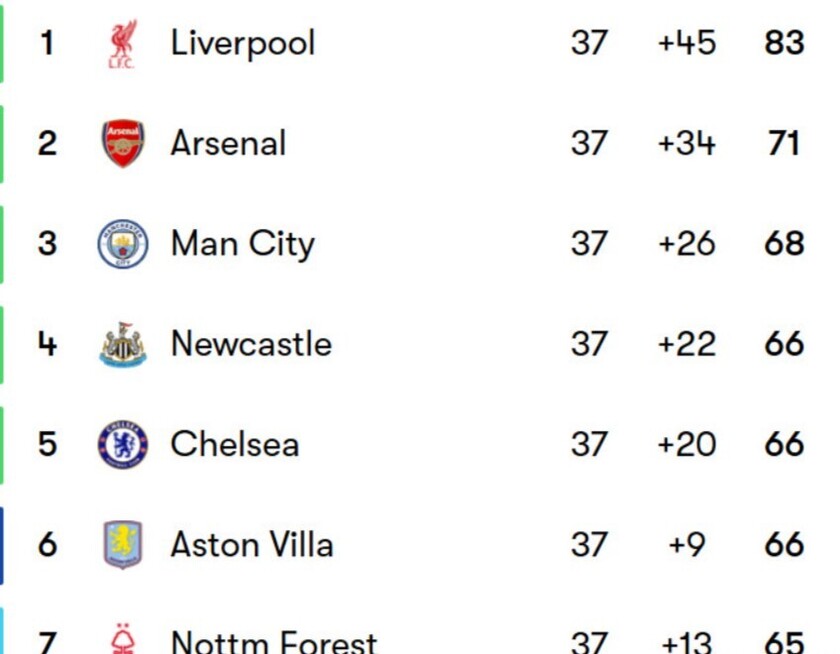Click Man City's 68 points total
Viewport: 840px width, 654px height.
point(784,244)
